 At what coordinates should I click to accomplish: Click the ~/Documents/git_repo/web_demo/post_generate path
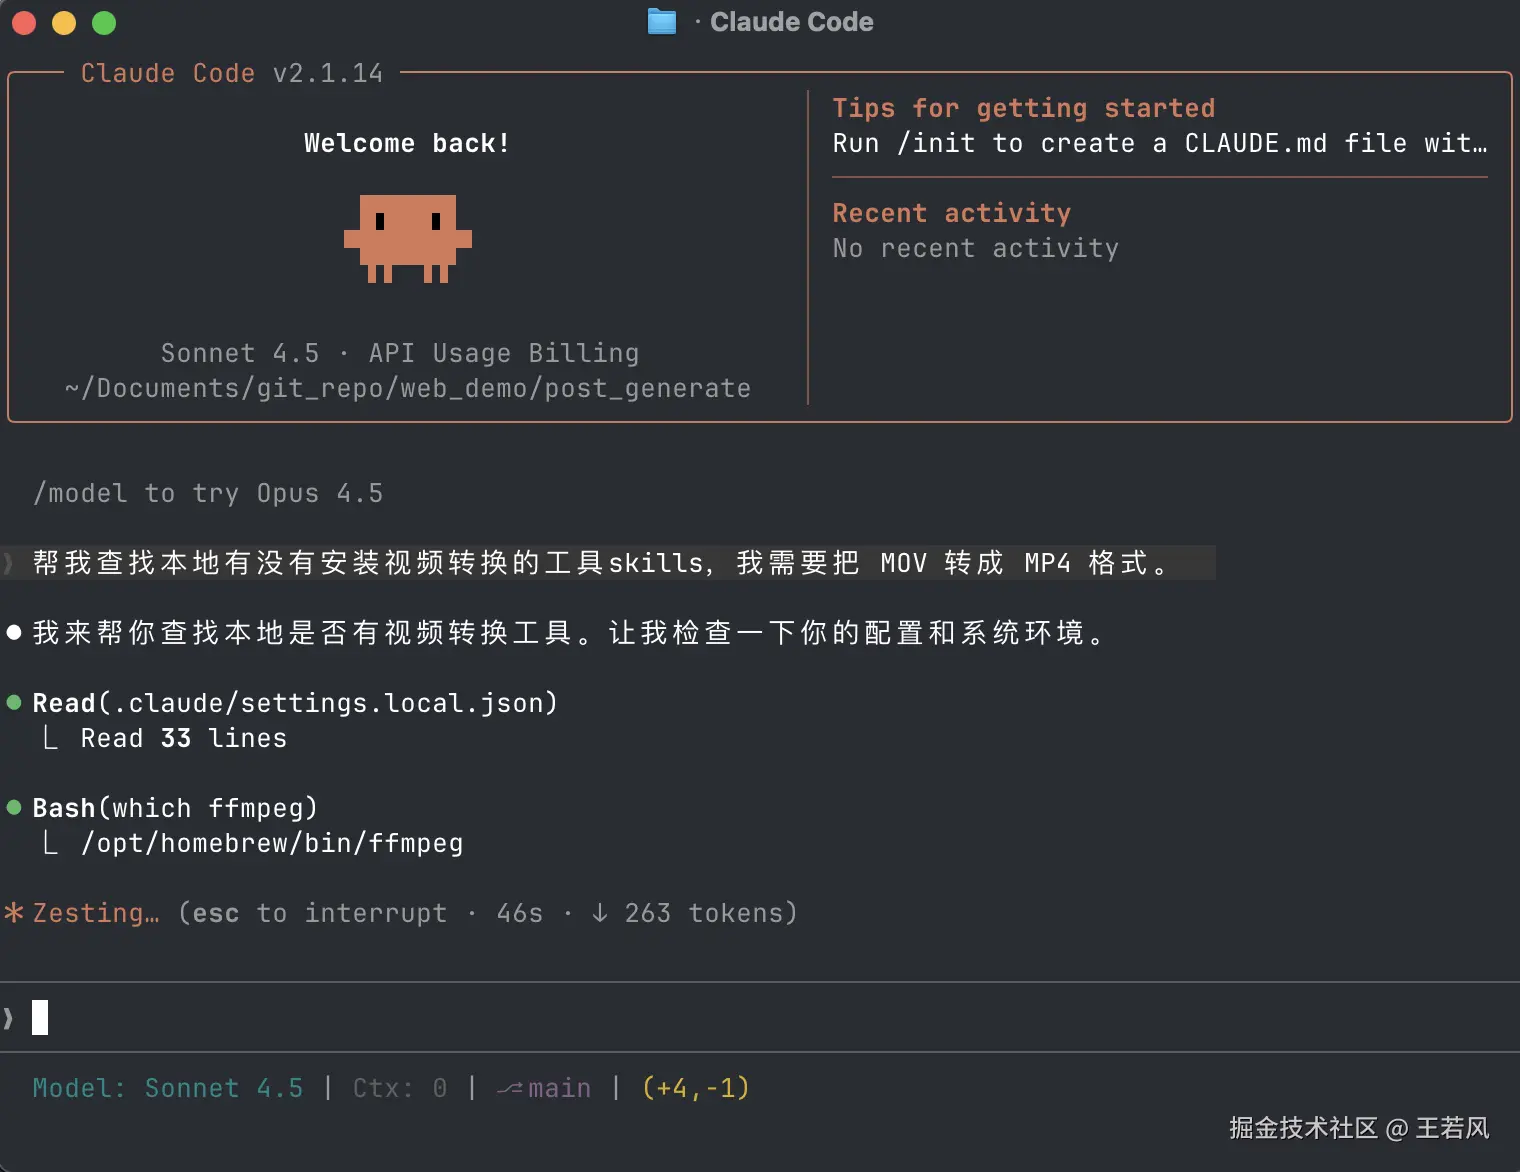coord(408,388)
